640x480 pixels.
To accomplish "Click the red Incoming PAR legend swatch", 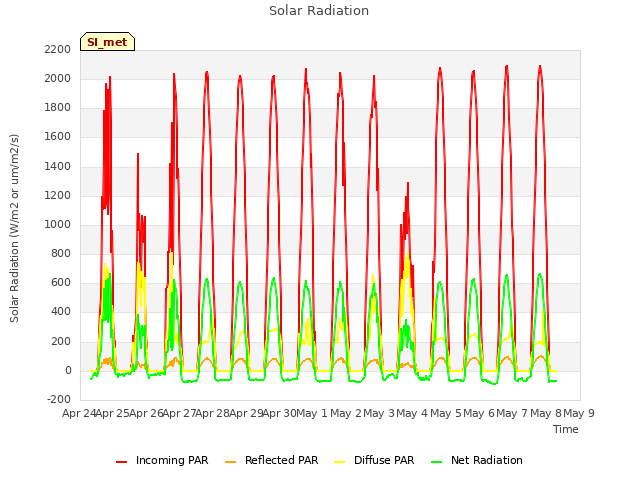I will [122, 462].
